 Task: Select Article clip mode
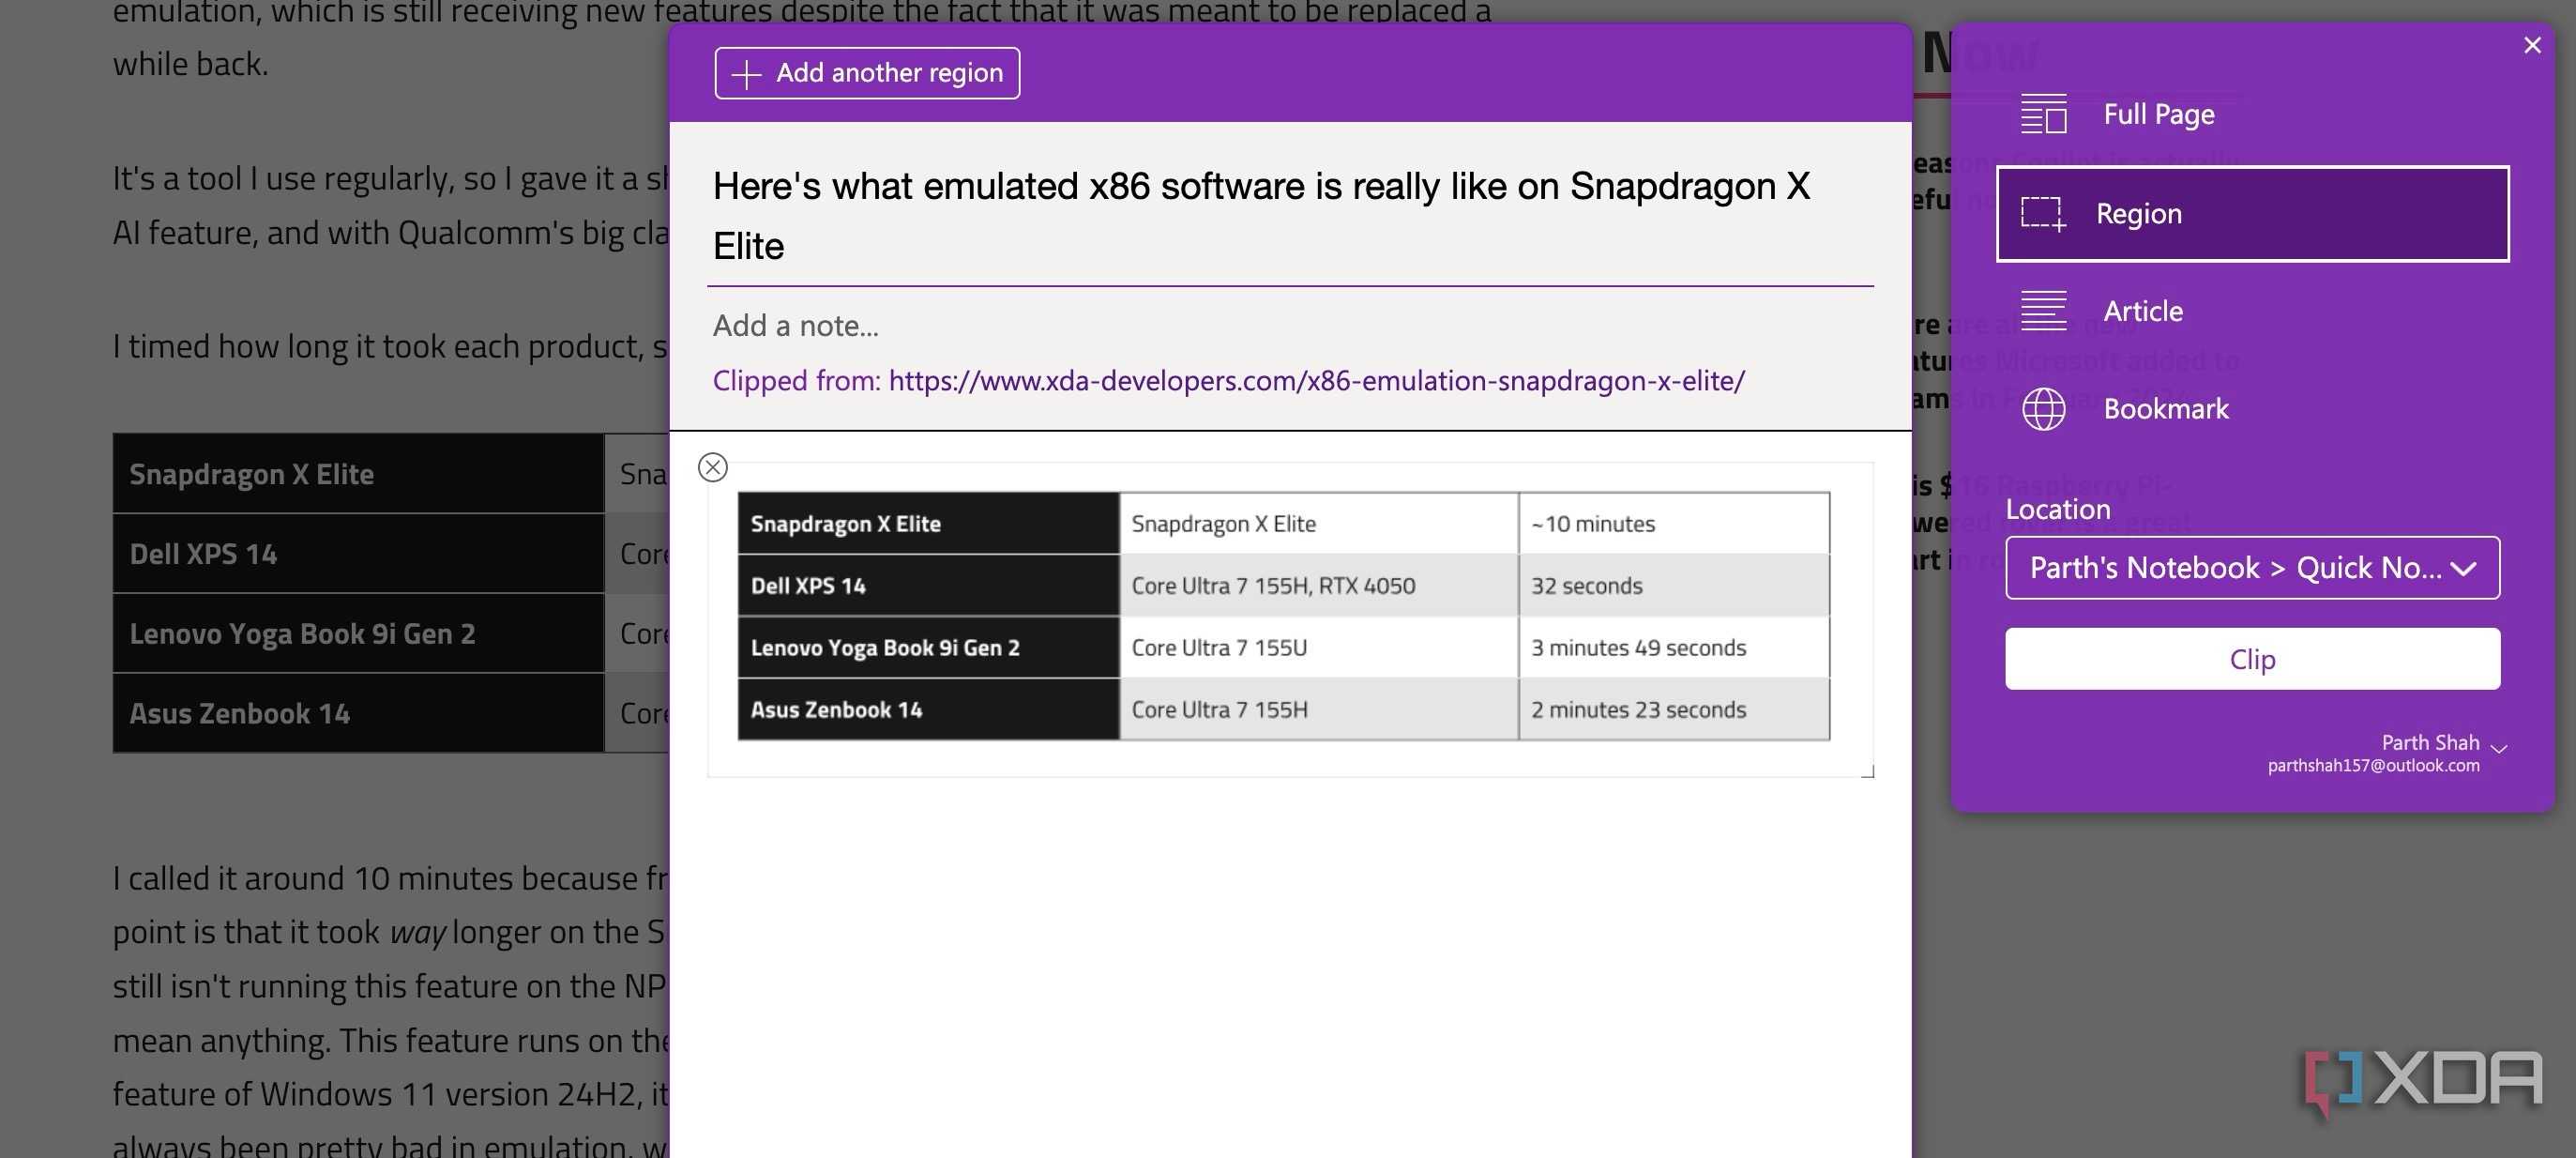(2252, 311)
